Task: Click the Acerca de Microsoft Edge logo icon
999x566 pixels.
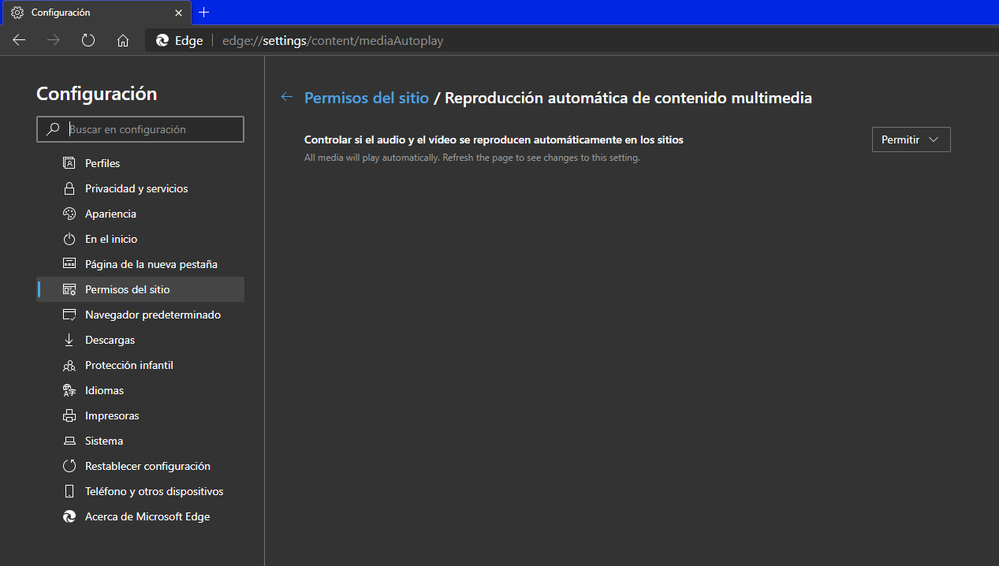Action: point(69,517)
